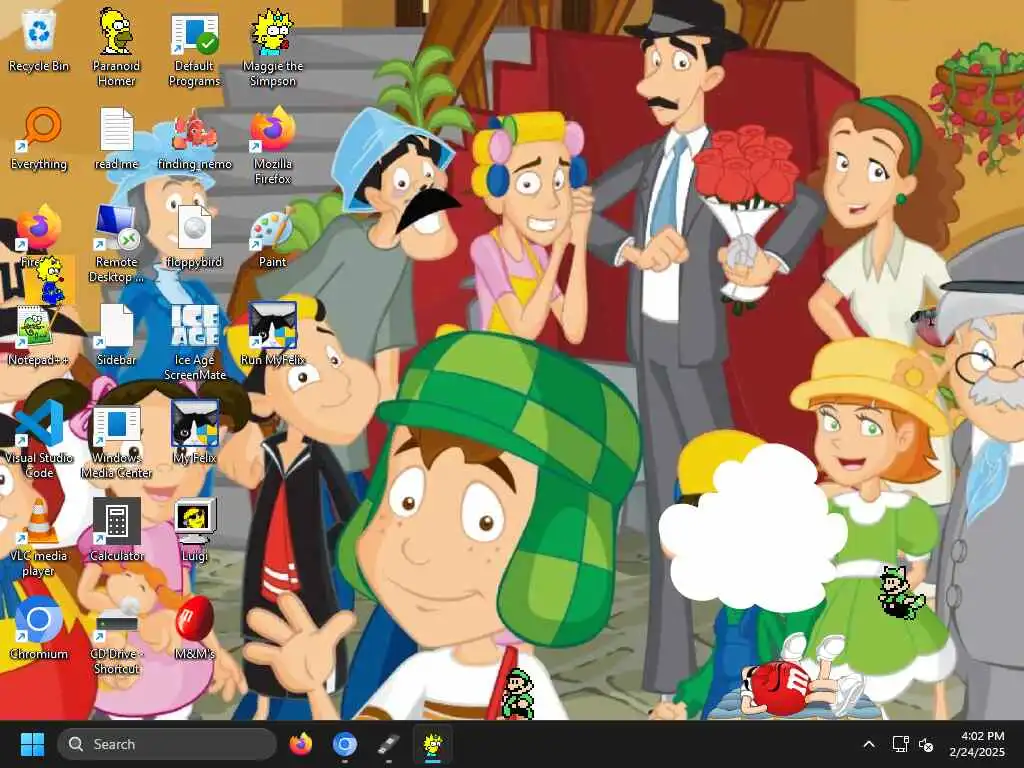Open Chromium from the taskbar
Screen dimensions: 1024x768
tap(344, 744)
